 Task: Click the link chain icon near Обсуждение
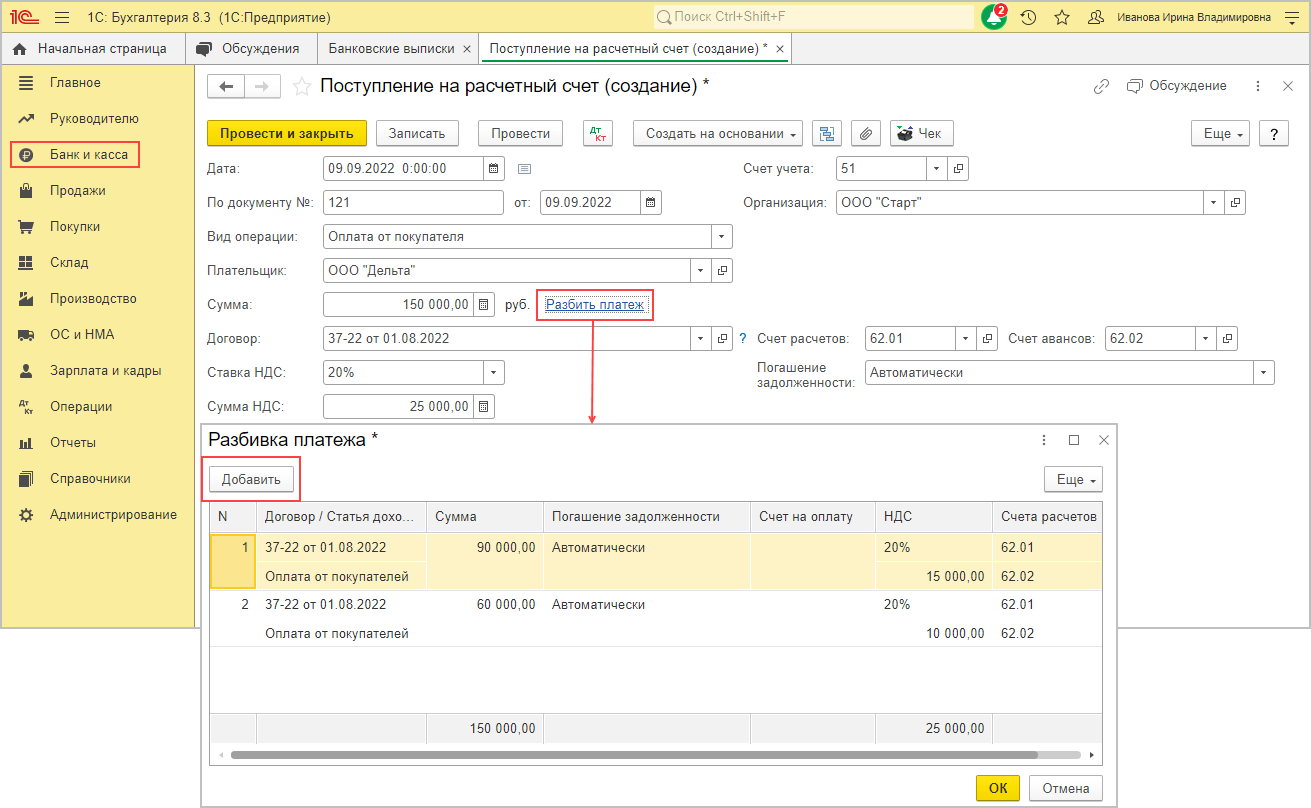1101,87
